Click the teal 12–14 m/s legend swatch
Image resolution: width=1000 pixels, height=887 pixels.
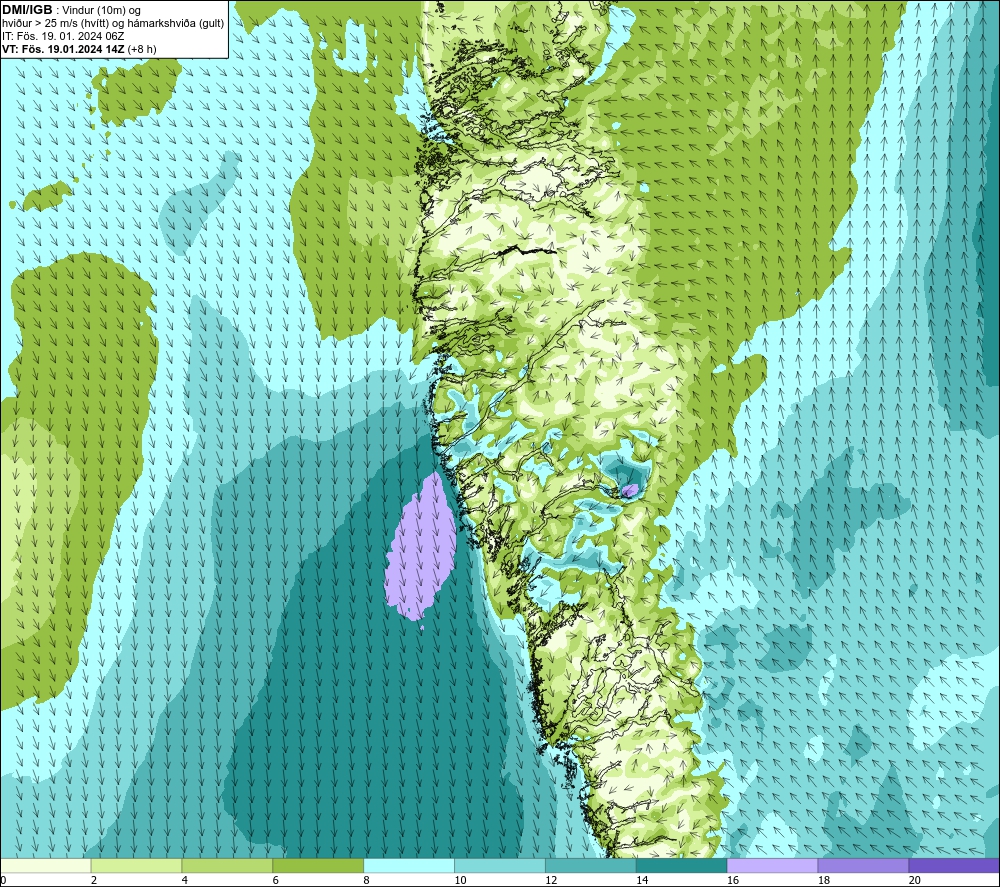591,865
